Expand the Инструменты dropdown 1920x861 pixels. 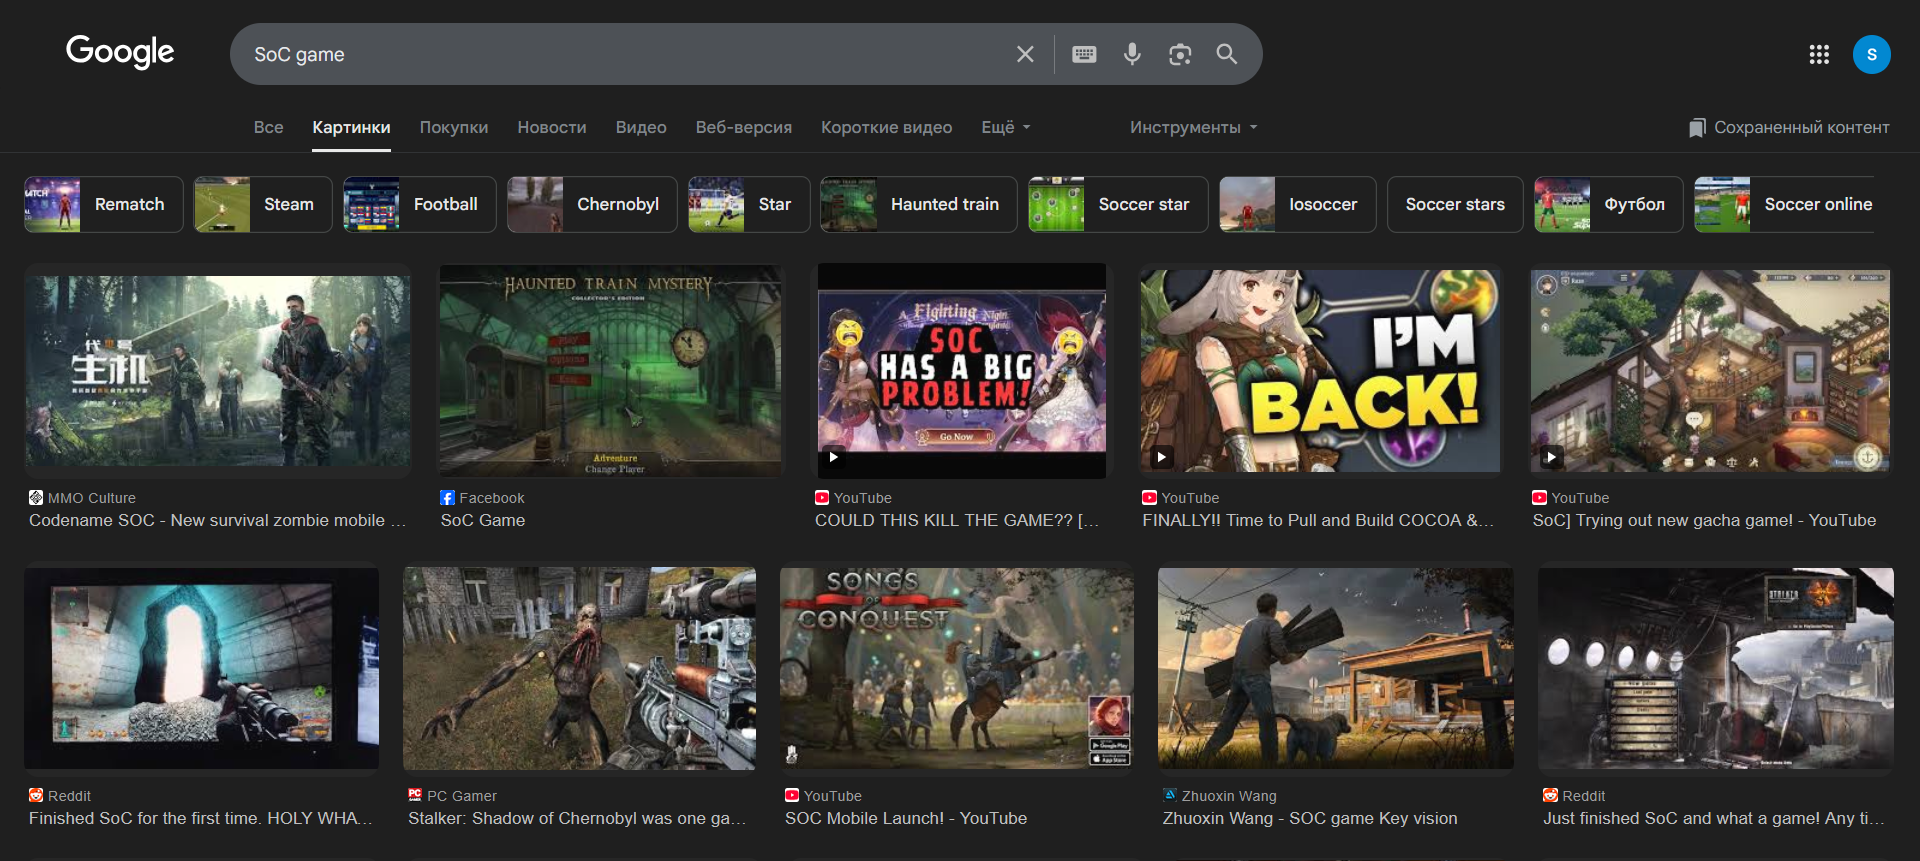pyautogui.click(x=1194, y=127)
